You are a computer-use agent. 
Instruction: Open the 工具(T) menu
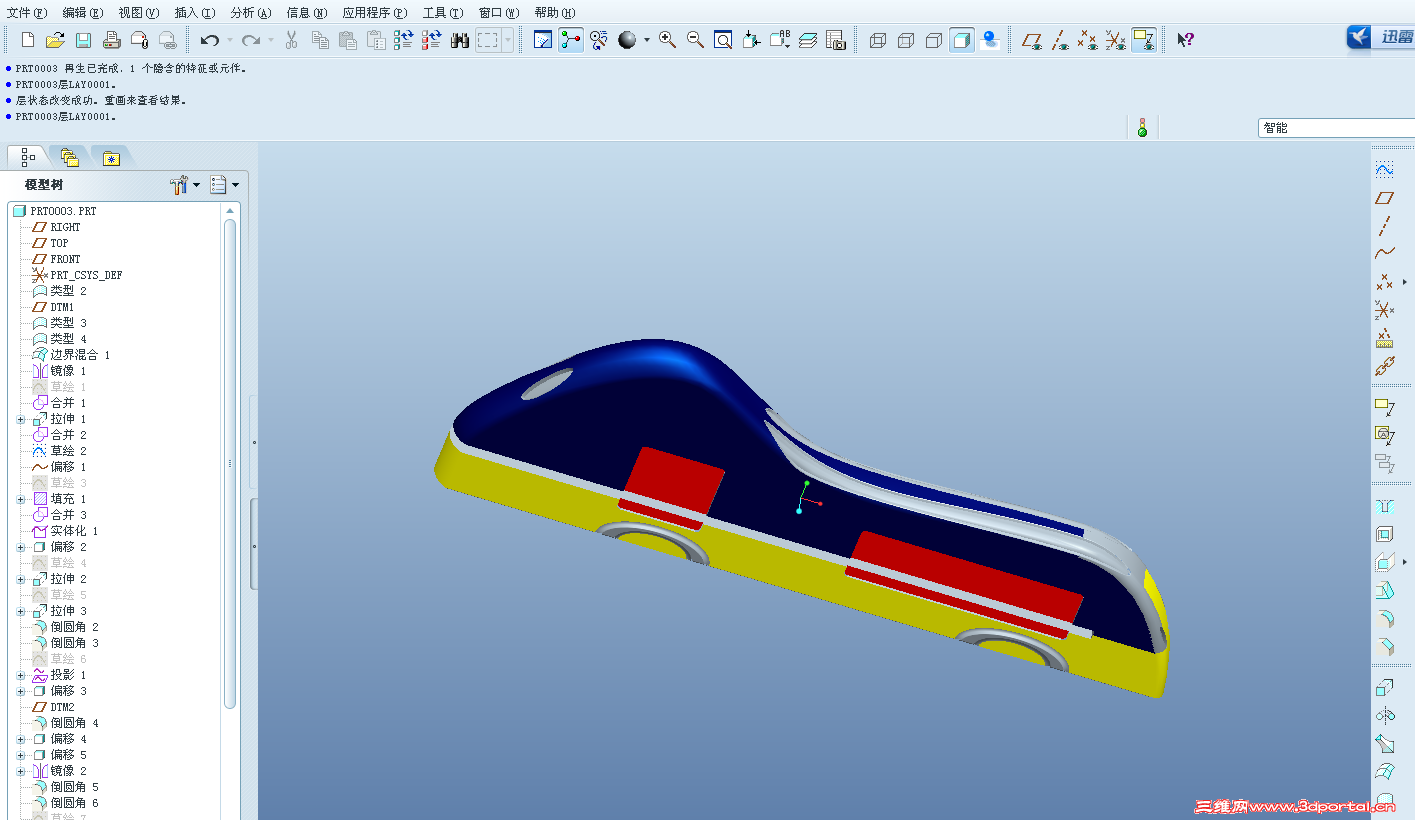tap(443, 13)
